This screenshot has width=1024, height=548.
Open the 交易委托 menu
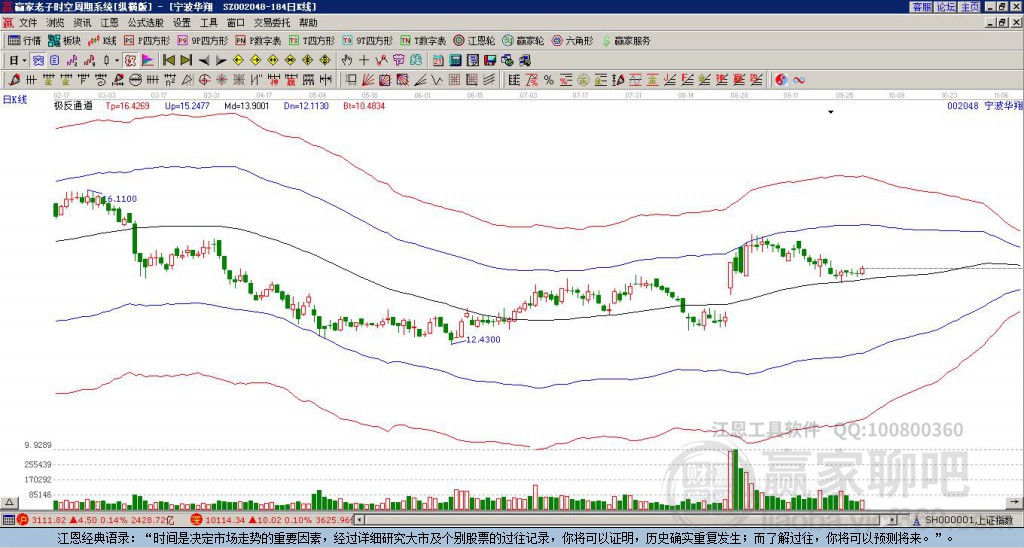pyautogui.click(x=272, y=23)
